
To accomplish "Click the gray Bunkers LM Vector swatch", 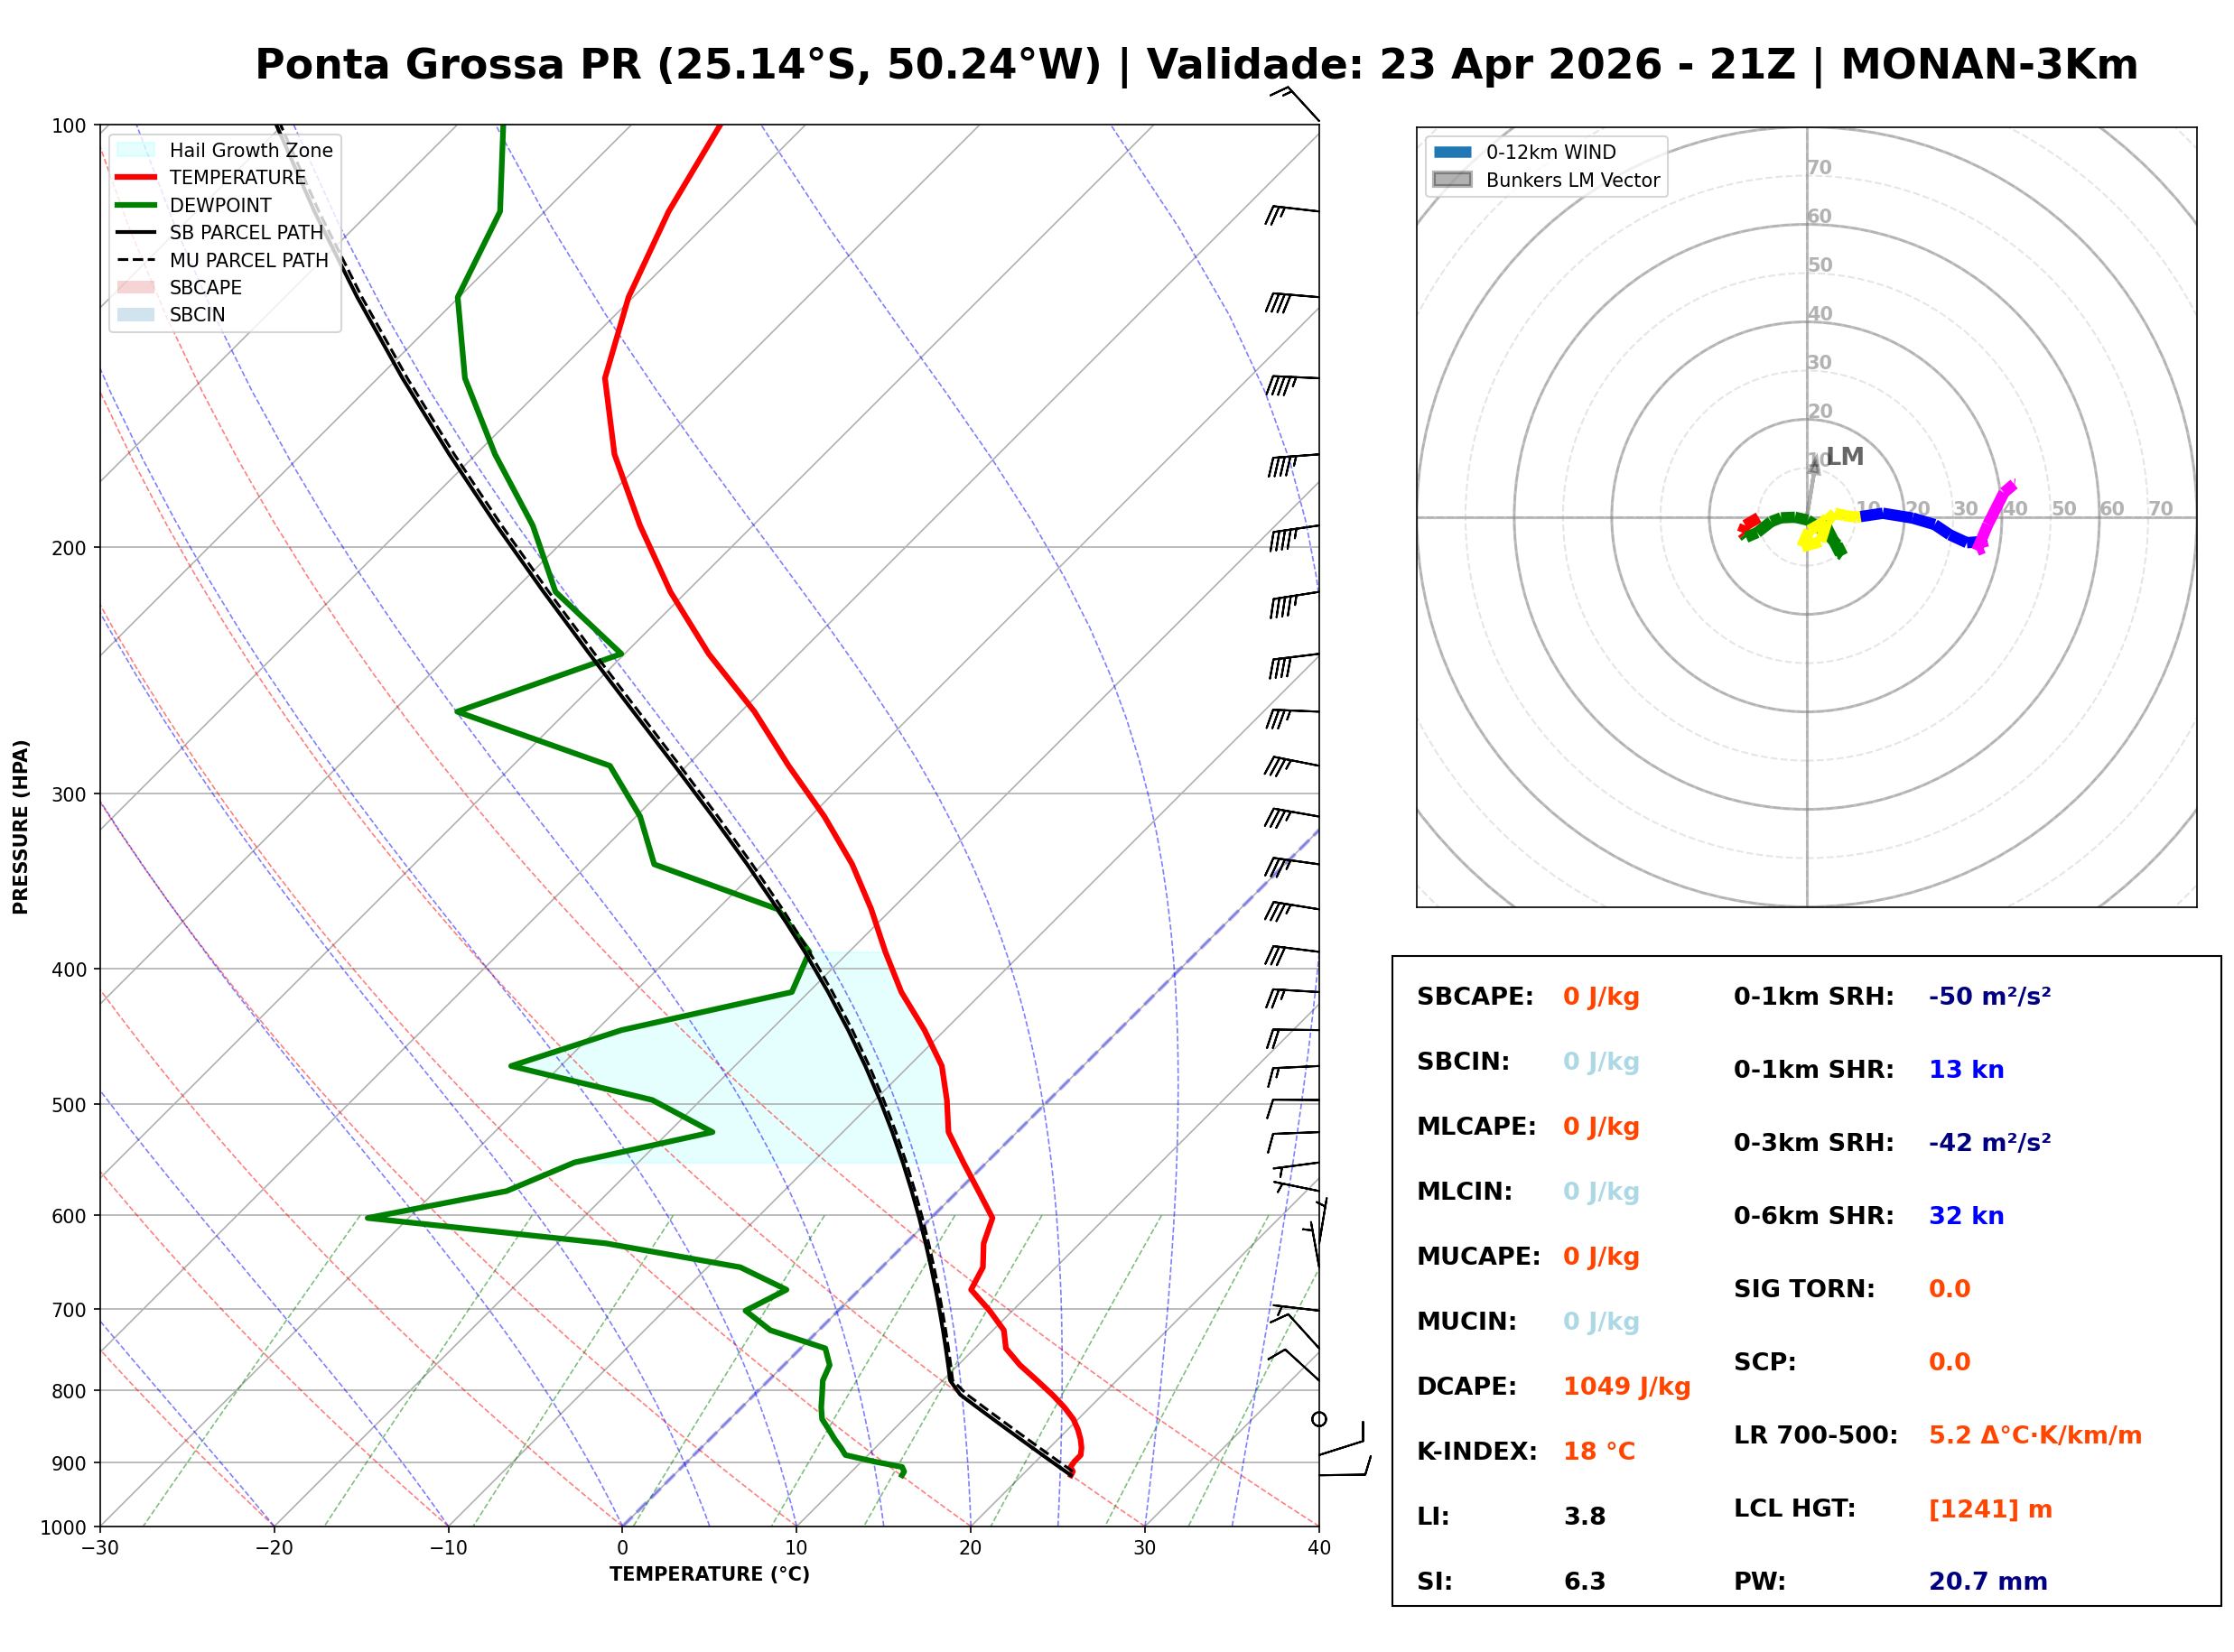I will (x=1452, y=180).
